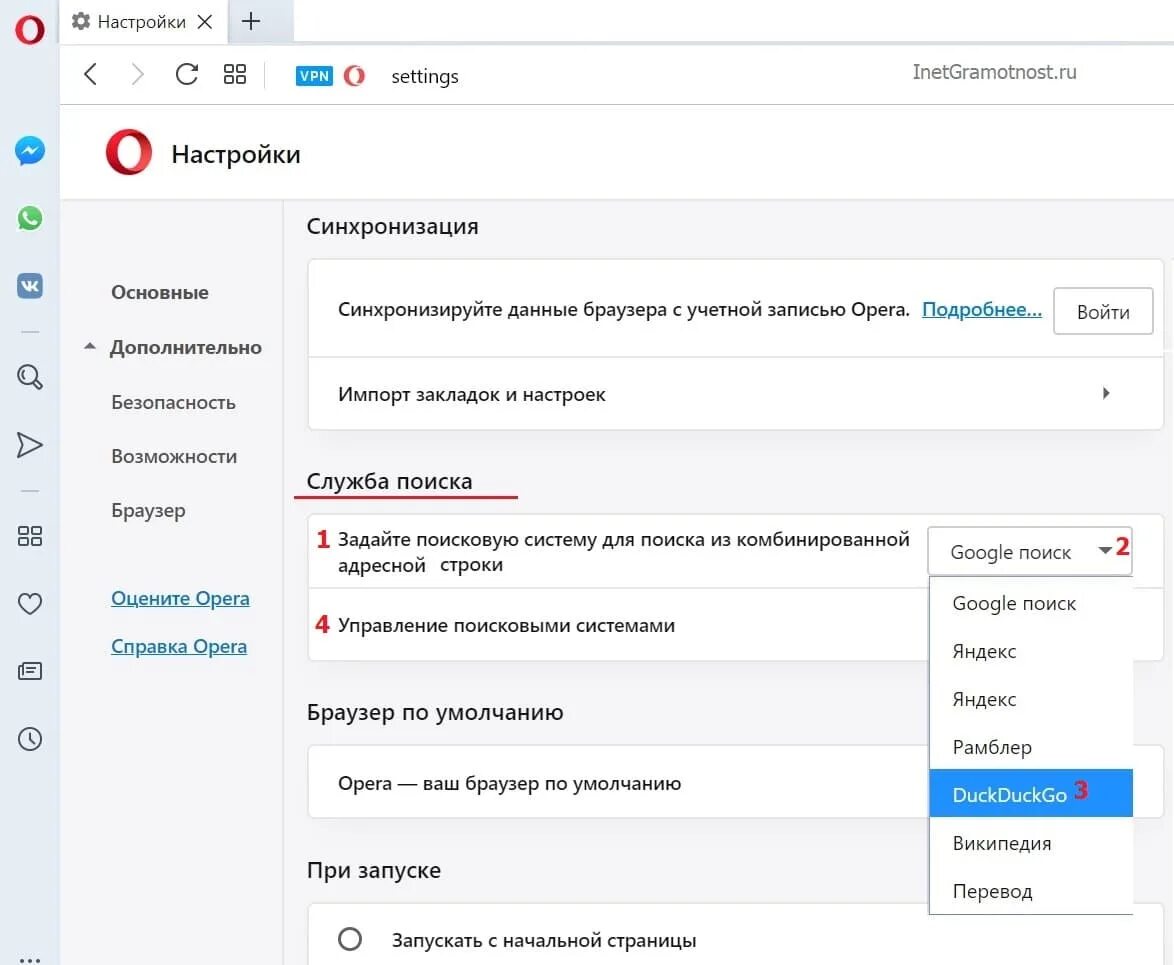Expand Импорт закладок и настроек
1174x965 pixels.
tap(735, 394)
